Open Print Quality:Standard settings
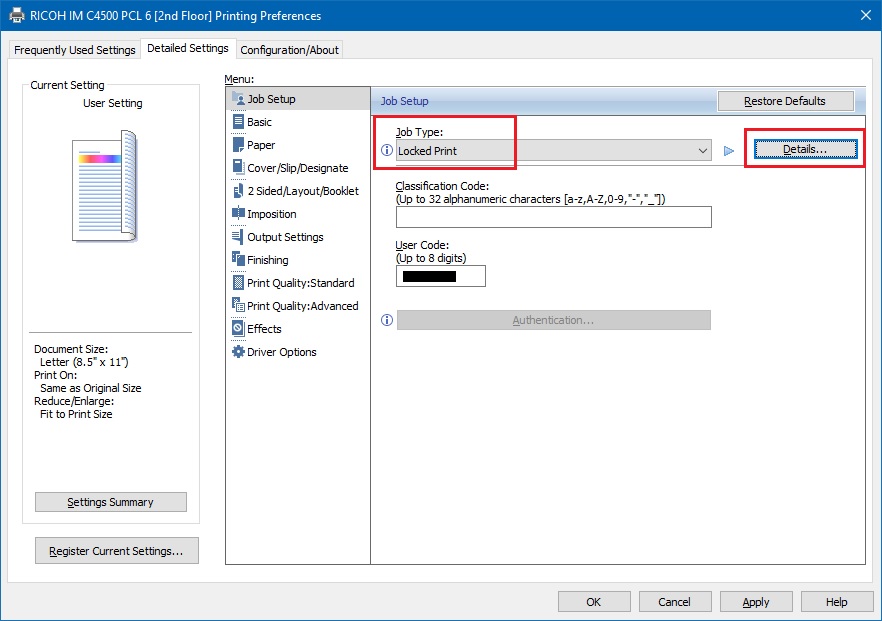882x621 pixels. [x=298, y=282]
